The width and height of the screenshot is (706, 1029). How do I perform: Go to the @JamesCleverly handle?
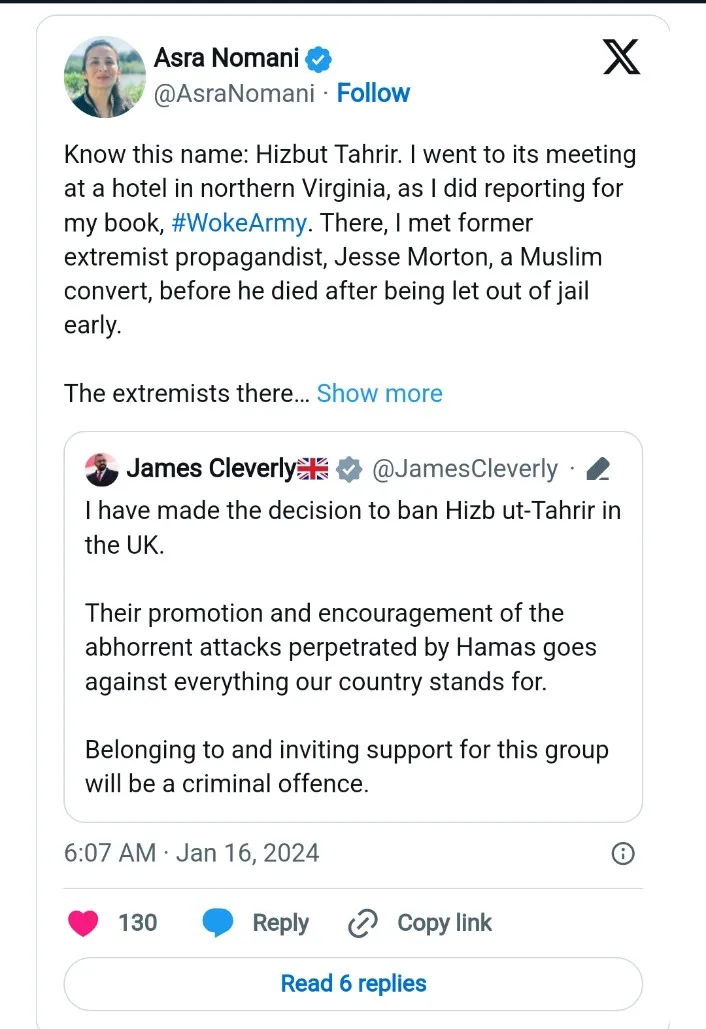(465, 468)
